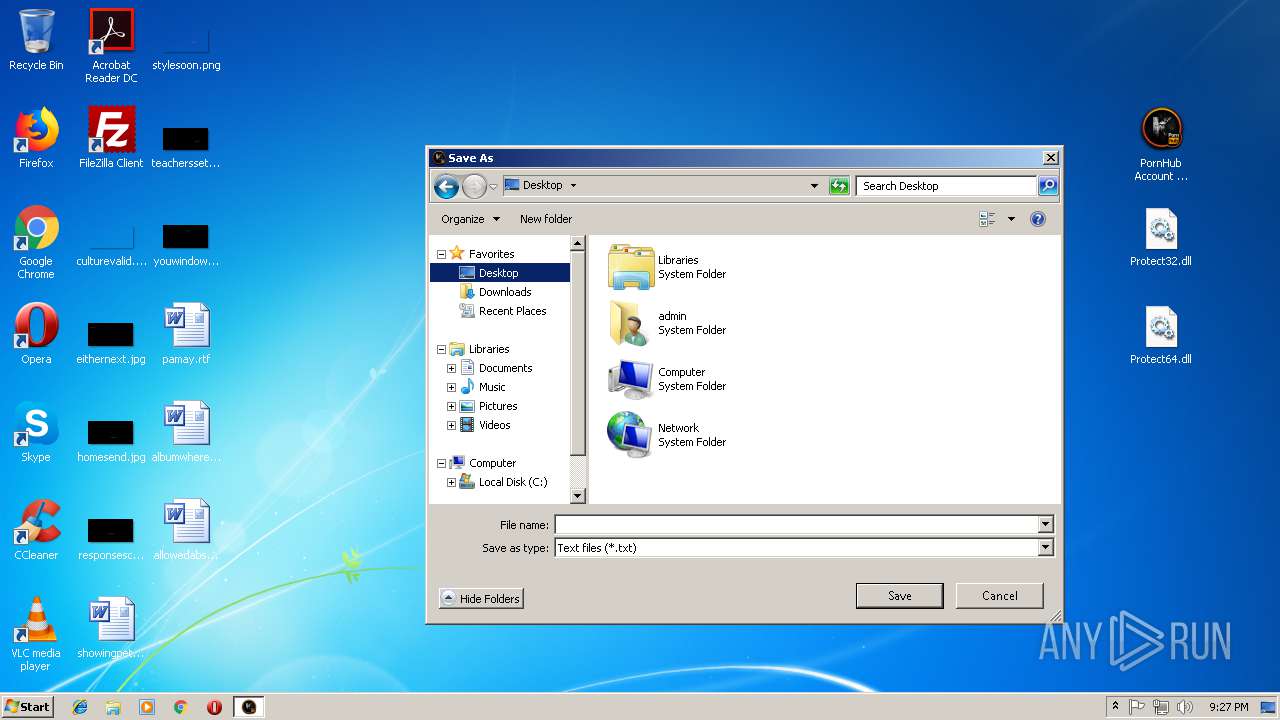Click the change view icon
The image size is (1280, 720).
pos(987,219)
